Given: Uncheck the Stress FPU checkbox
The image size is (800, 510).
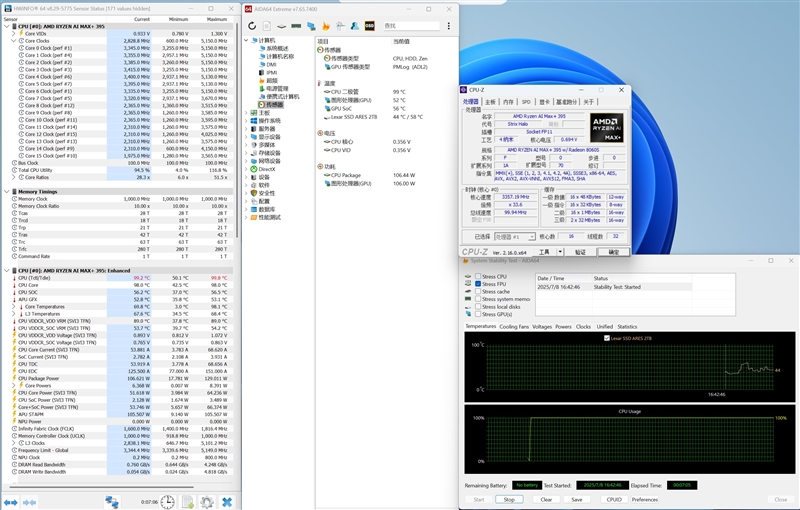Looking at the screenshot, I should coord(477,284).
